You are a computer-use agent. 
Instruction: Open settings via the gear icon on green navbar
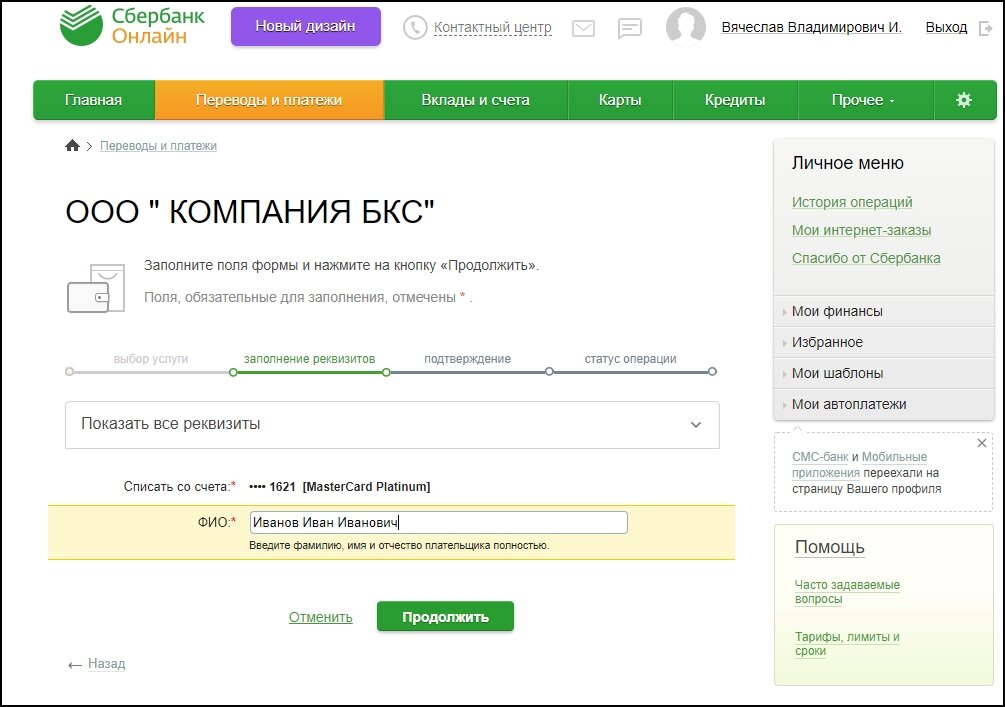[x=963, y=100]
